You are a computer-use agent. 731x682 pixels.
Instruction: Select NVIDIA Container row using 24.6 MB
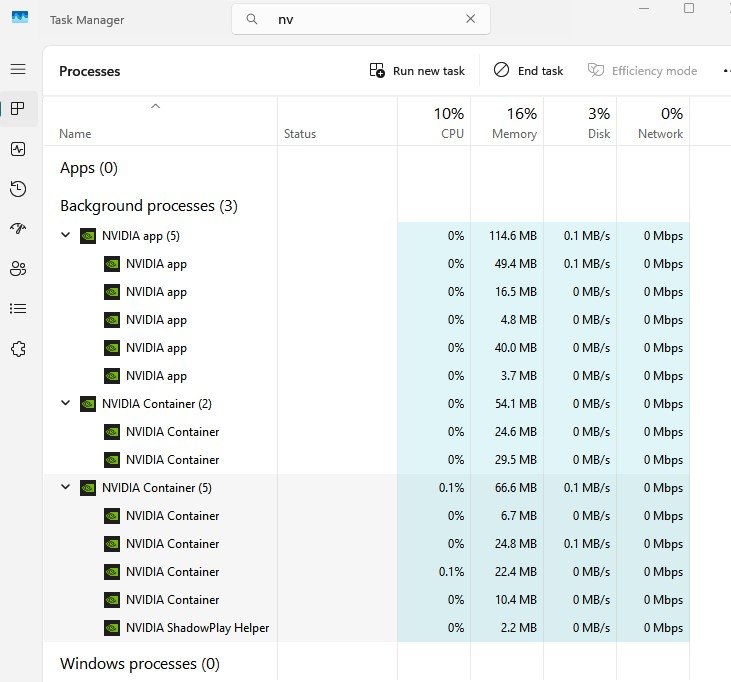pyautogui.click(x=366, y=432)
